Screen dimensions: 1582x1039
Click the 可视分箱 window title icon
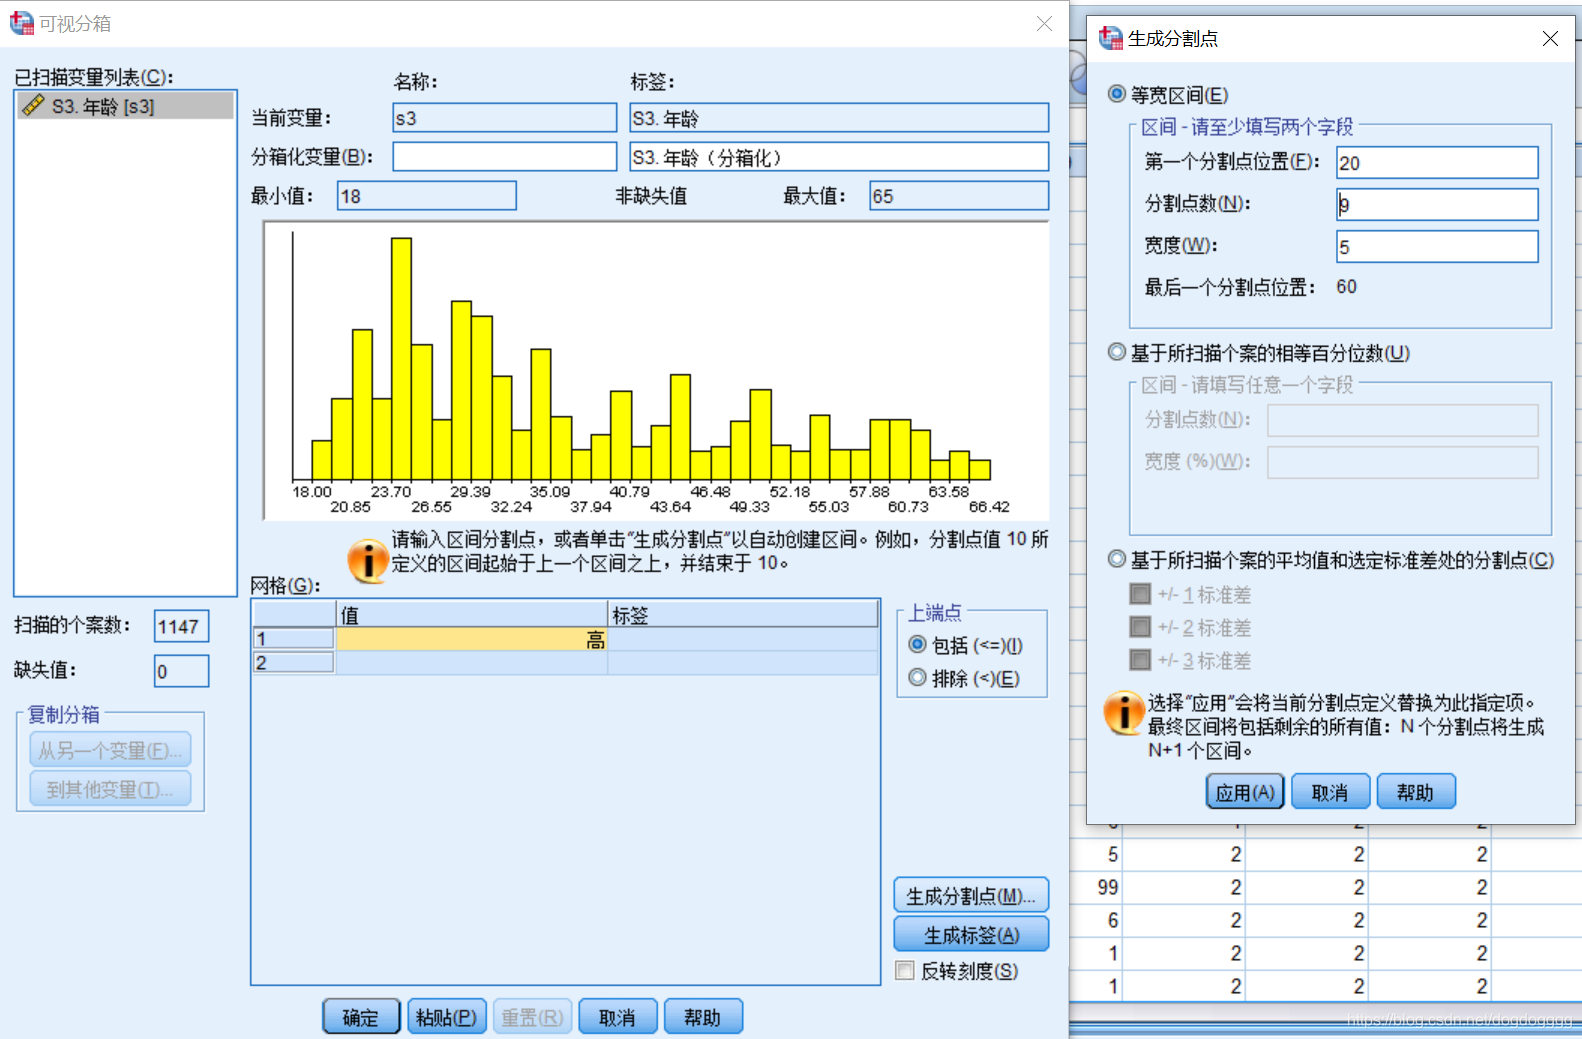(x=22, y=23)
